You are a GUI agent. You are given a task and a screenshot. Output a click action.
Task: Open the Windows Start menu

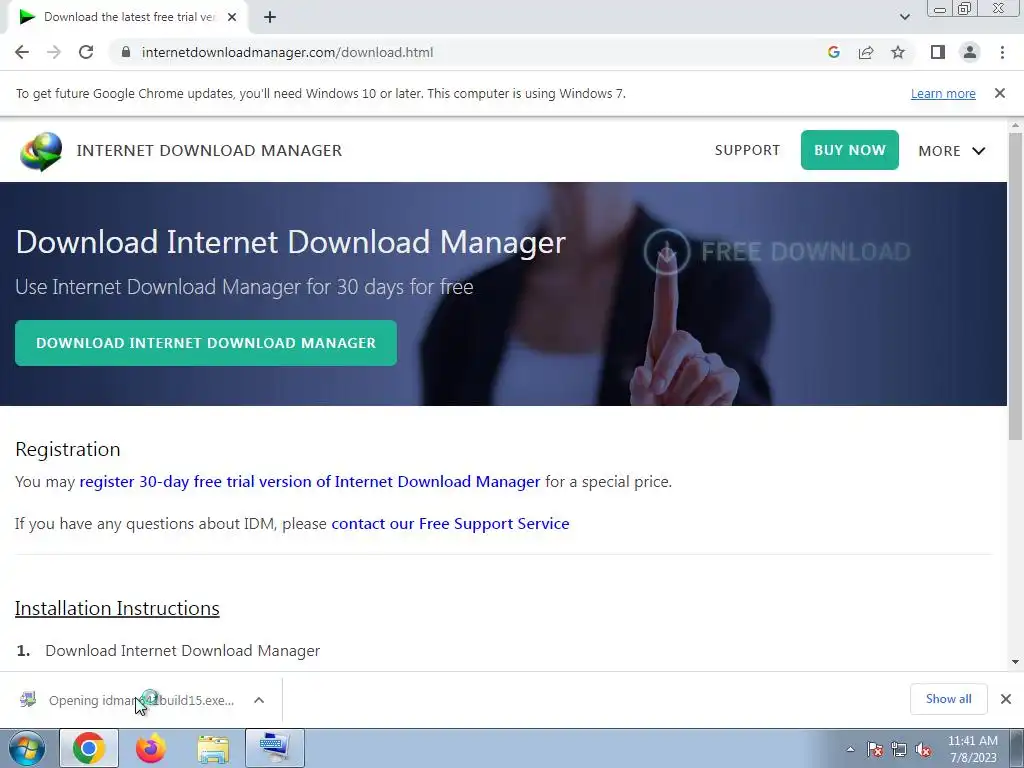click(27, 748)
